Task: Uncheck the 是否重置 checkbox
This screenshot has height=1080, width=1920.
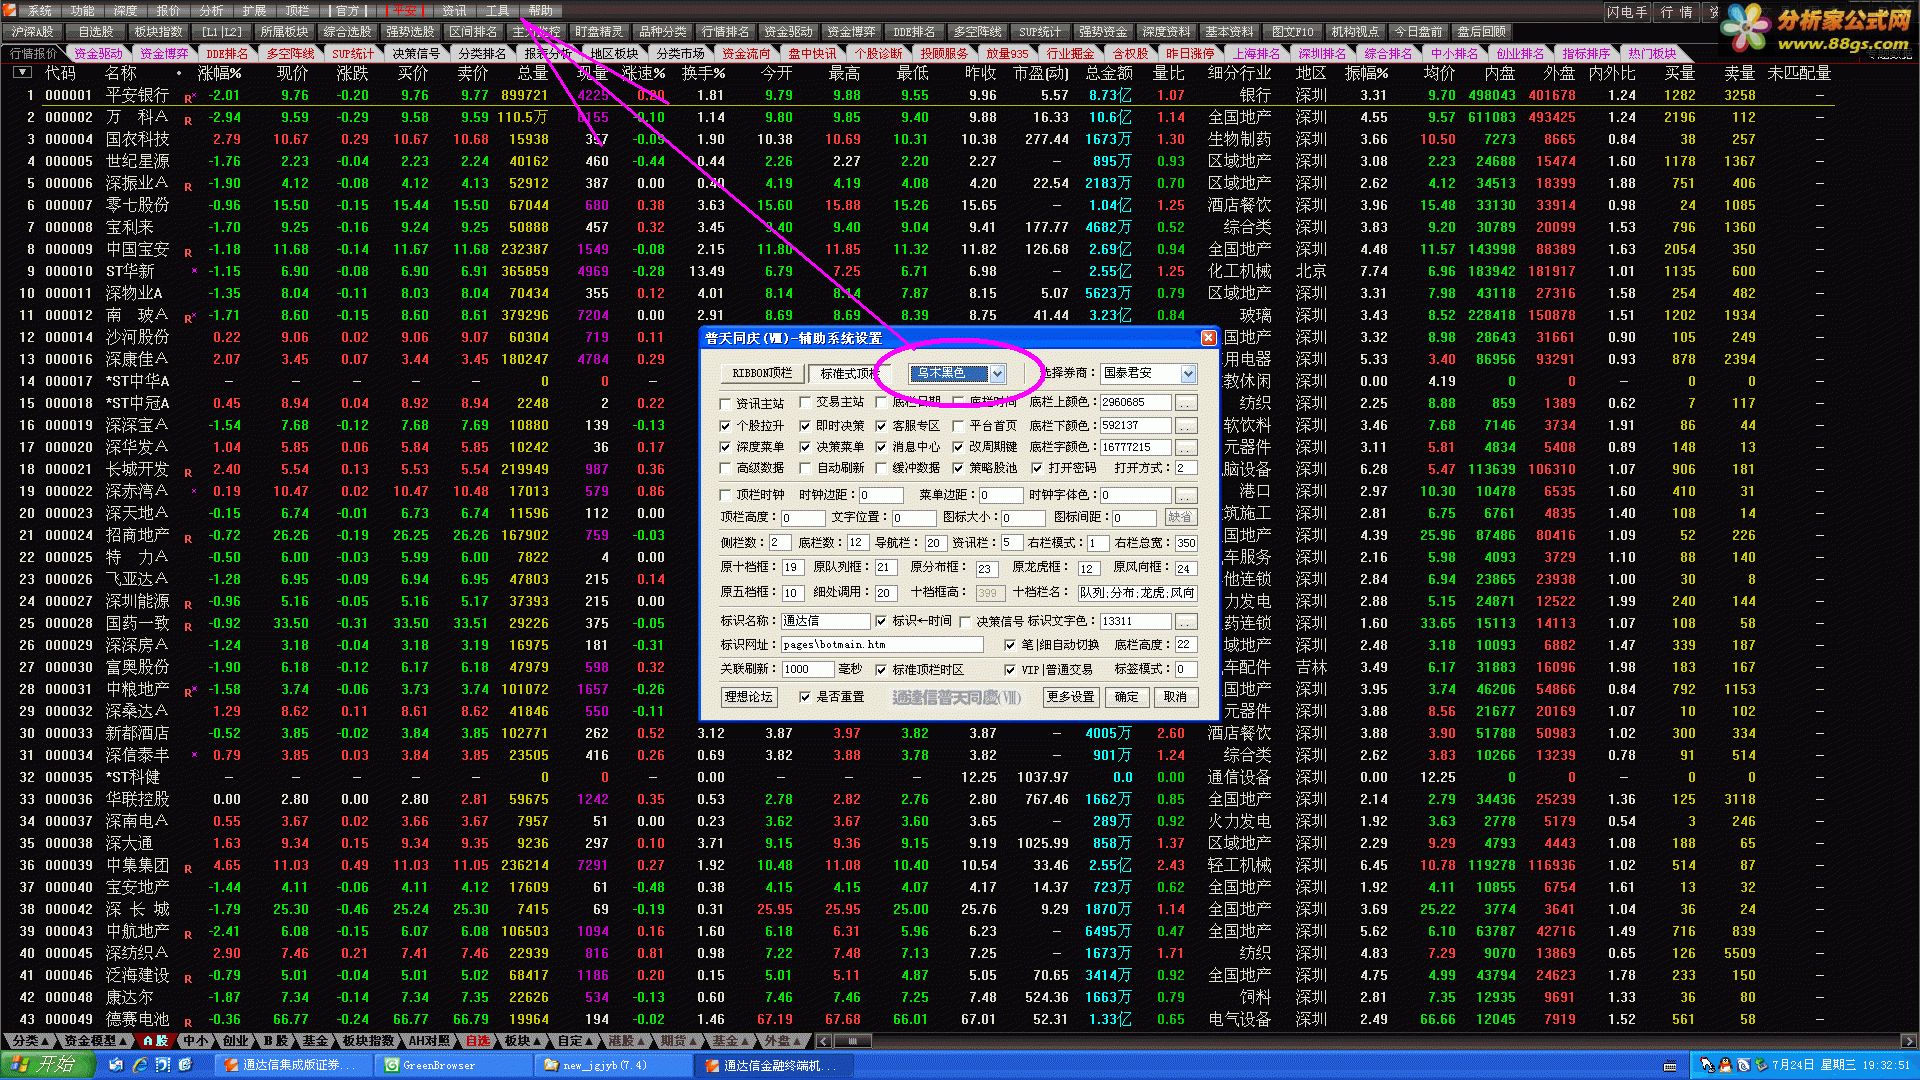Action: pos(806,697)
